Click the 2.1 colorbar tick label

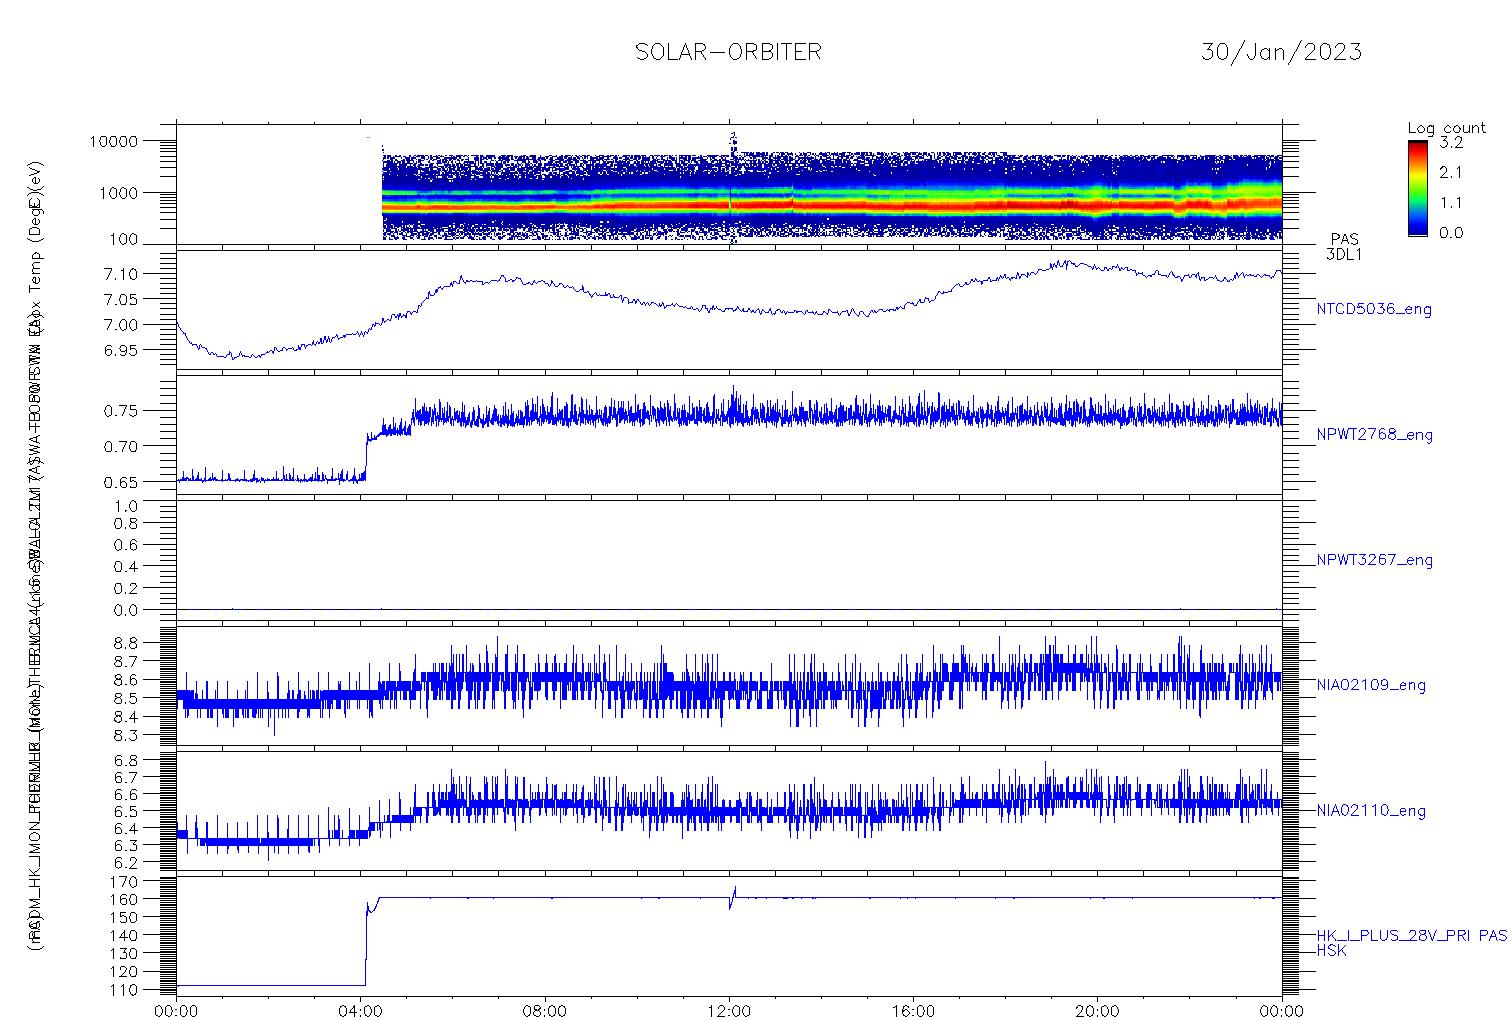1451,172
